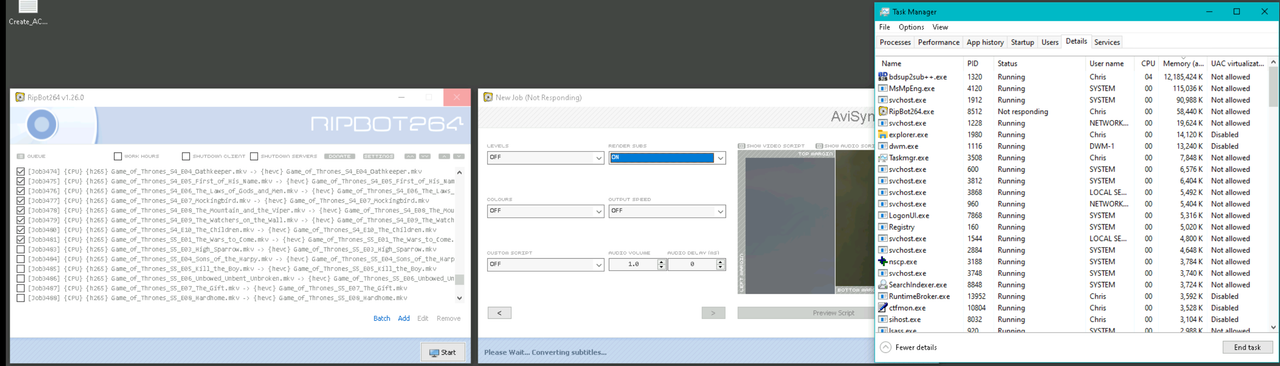
Task: Select the MsMpEng.exe process icon
Action: 882,88
